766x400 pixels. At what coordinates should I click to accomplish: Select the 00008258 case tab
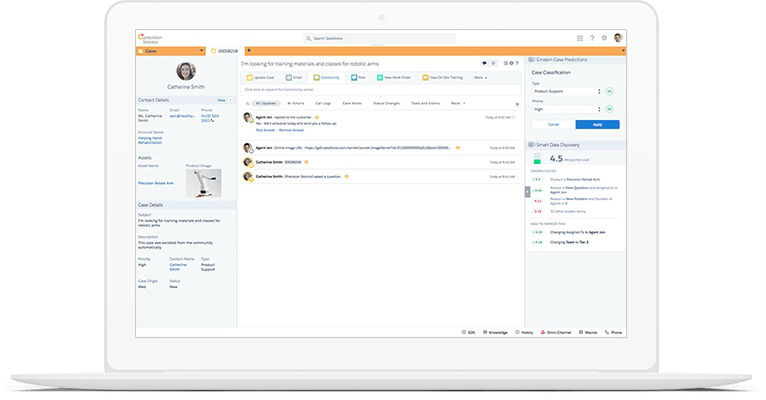226,50
